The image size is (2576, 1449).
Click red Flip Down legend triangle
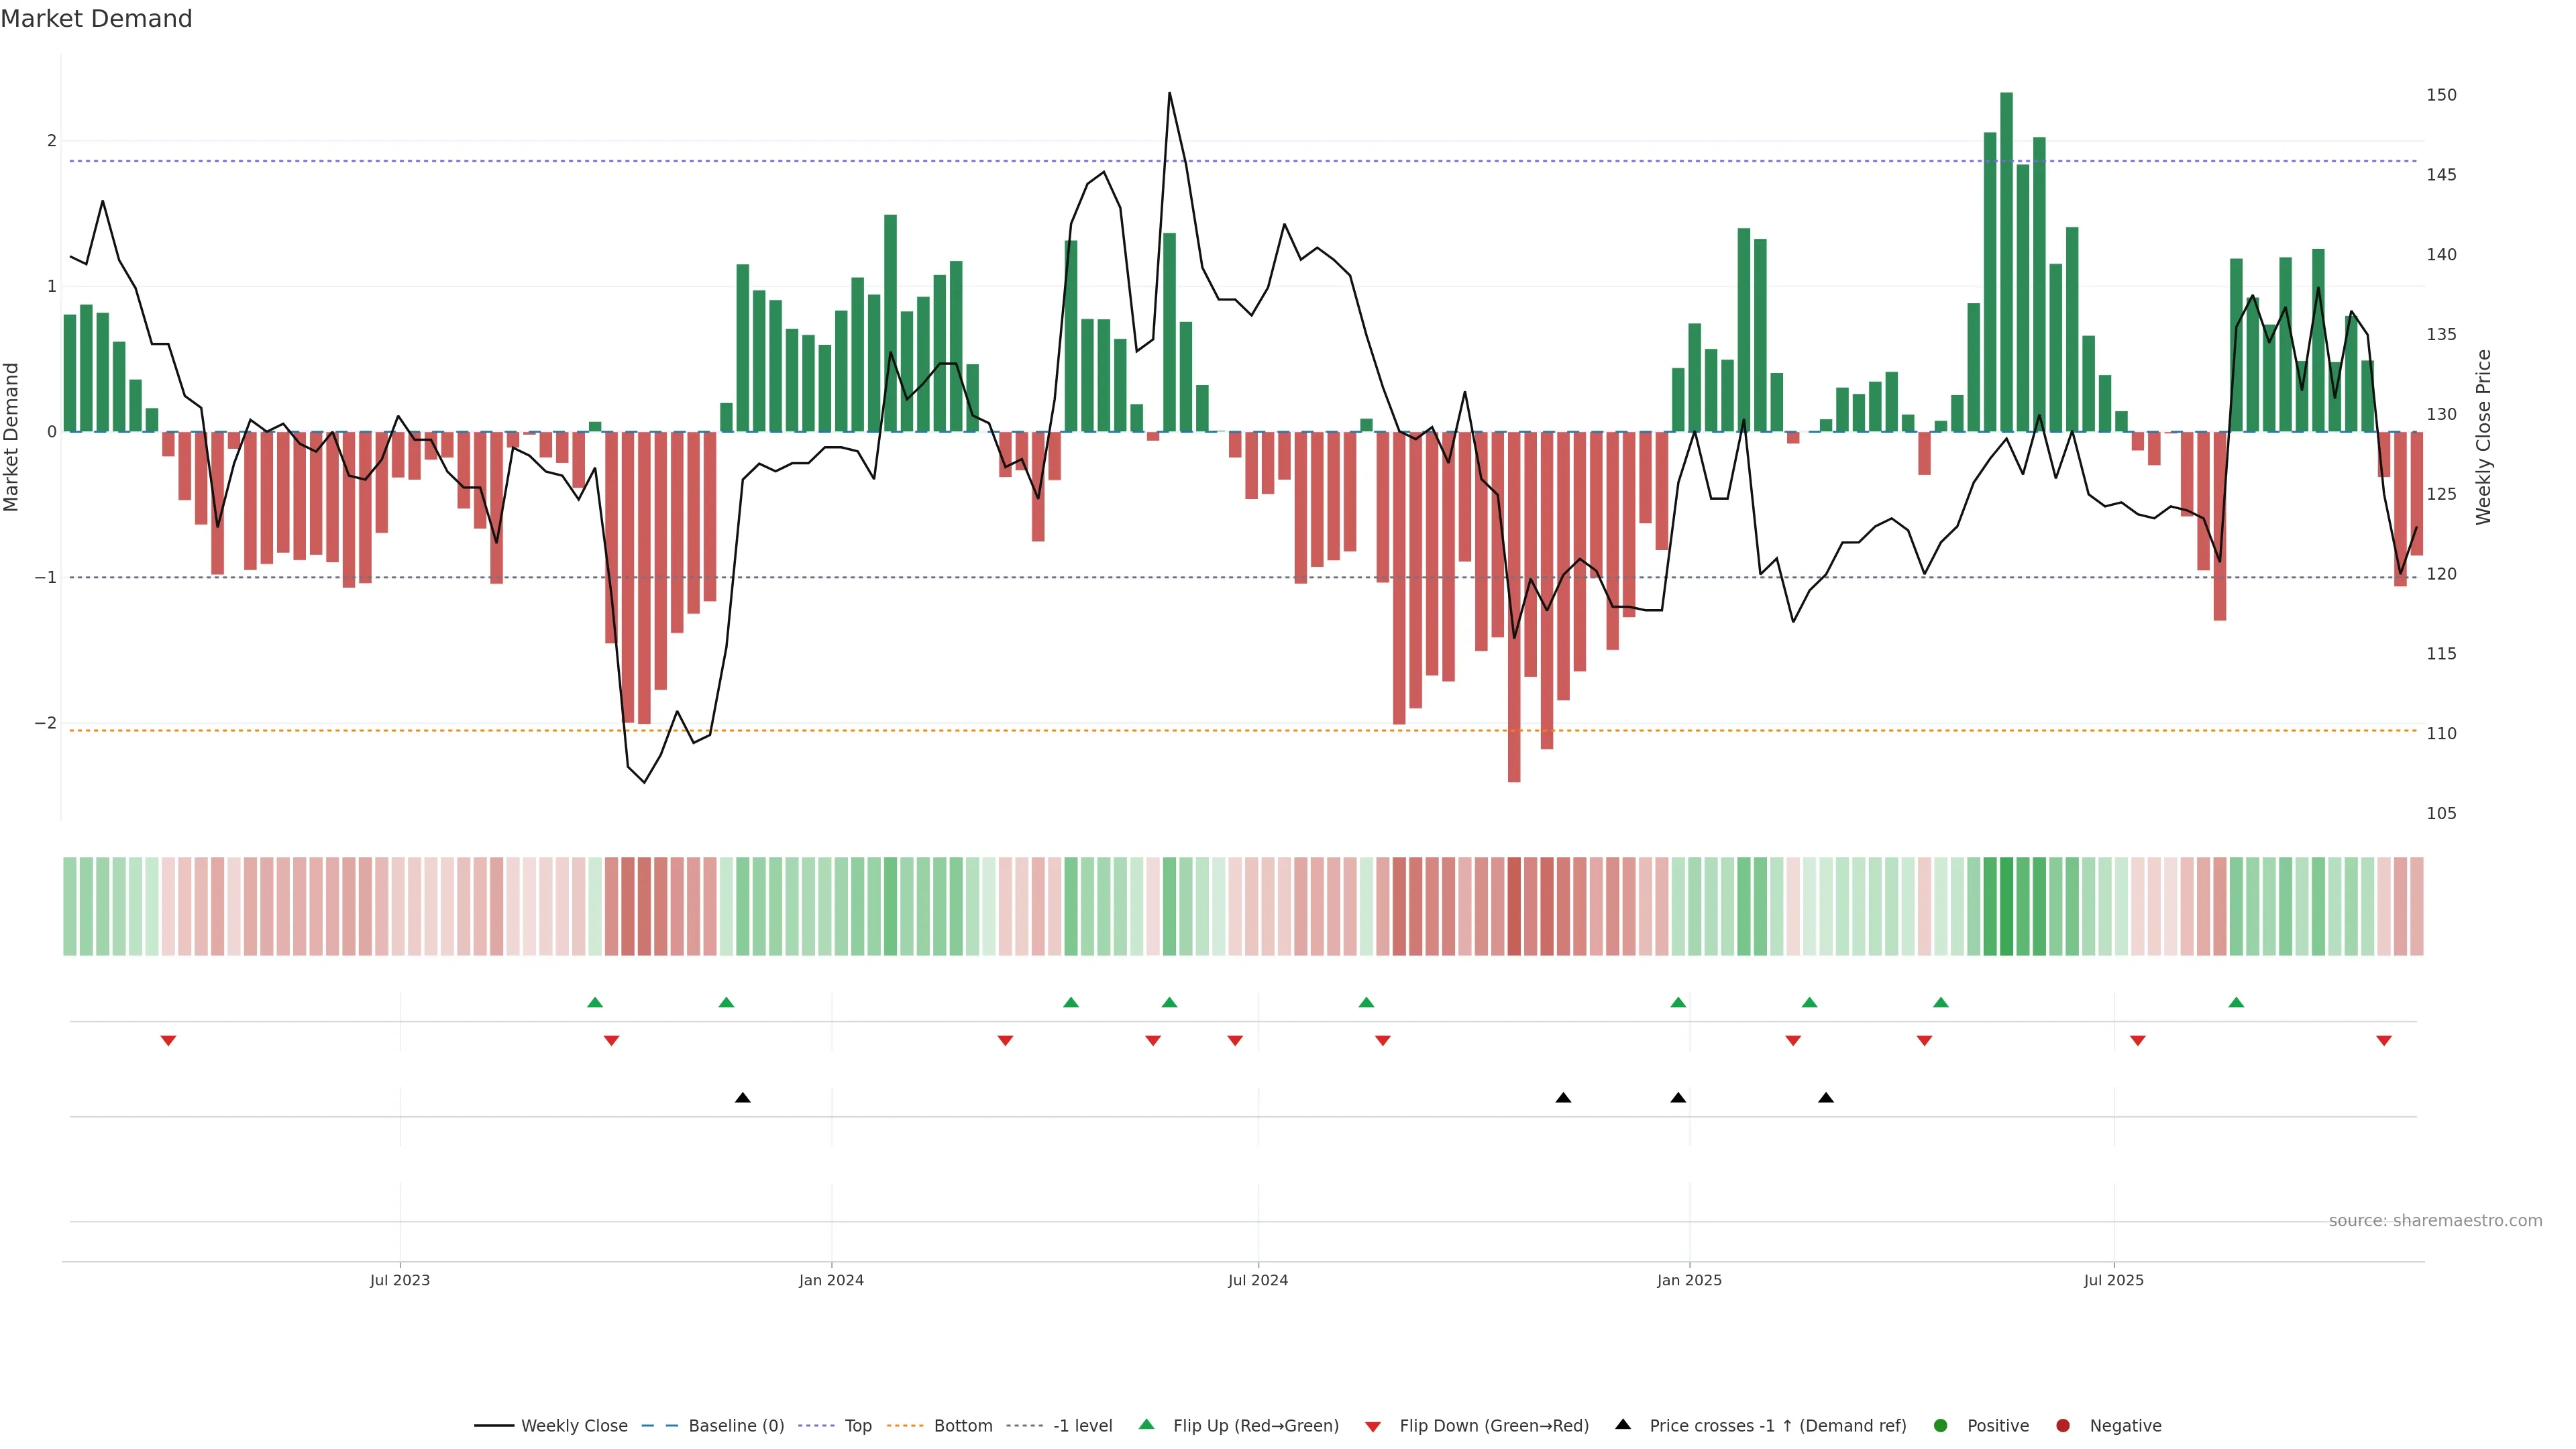click(1373, 1427)
